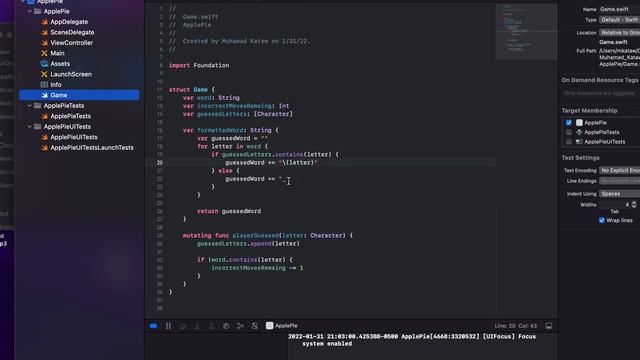Click the Step Over debug icon
The height and width of the screenshot is (360, 640).
click(x=183, y=326)
